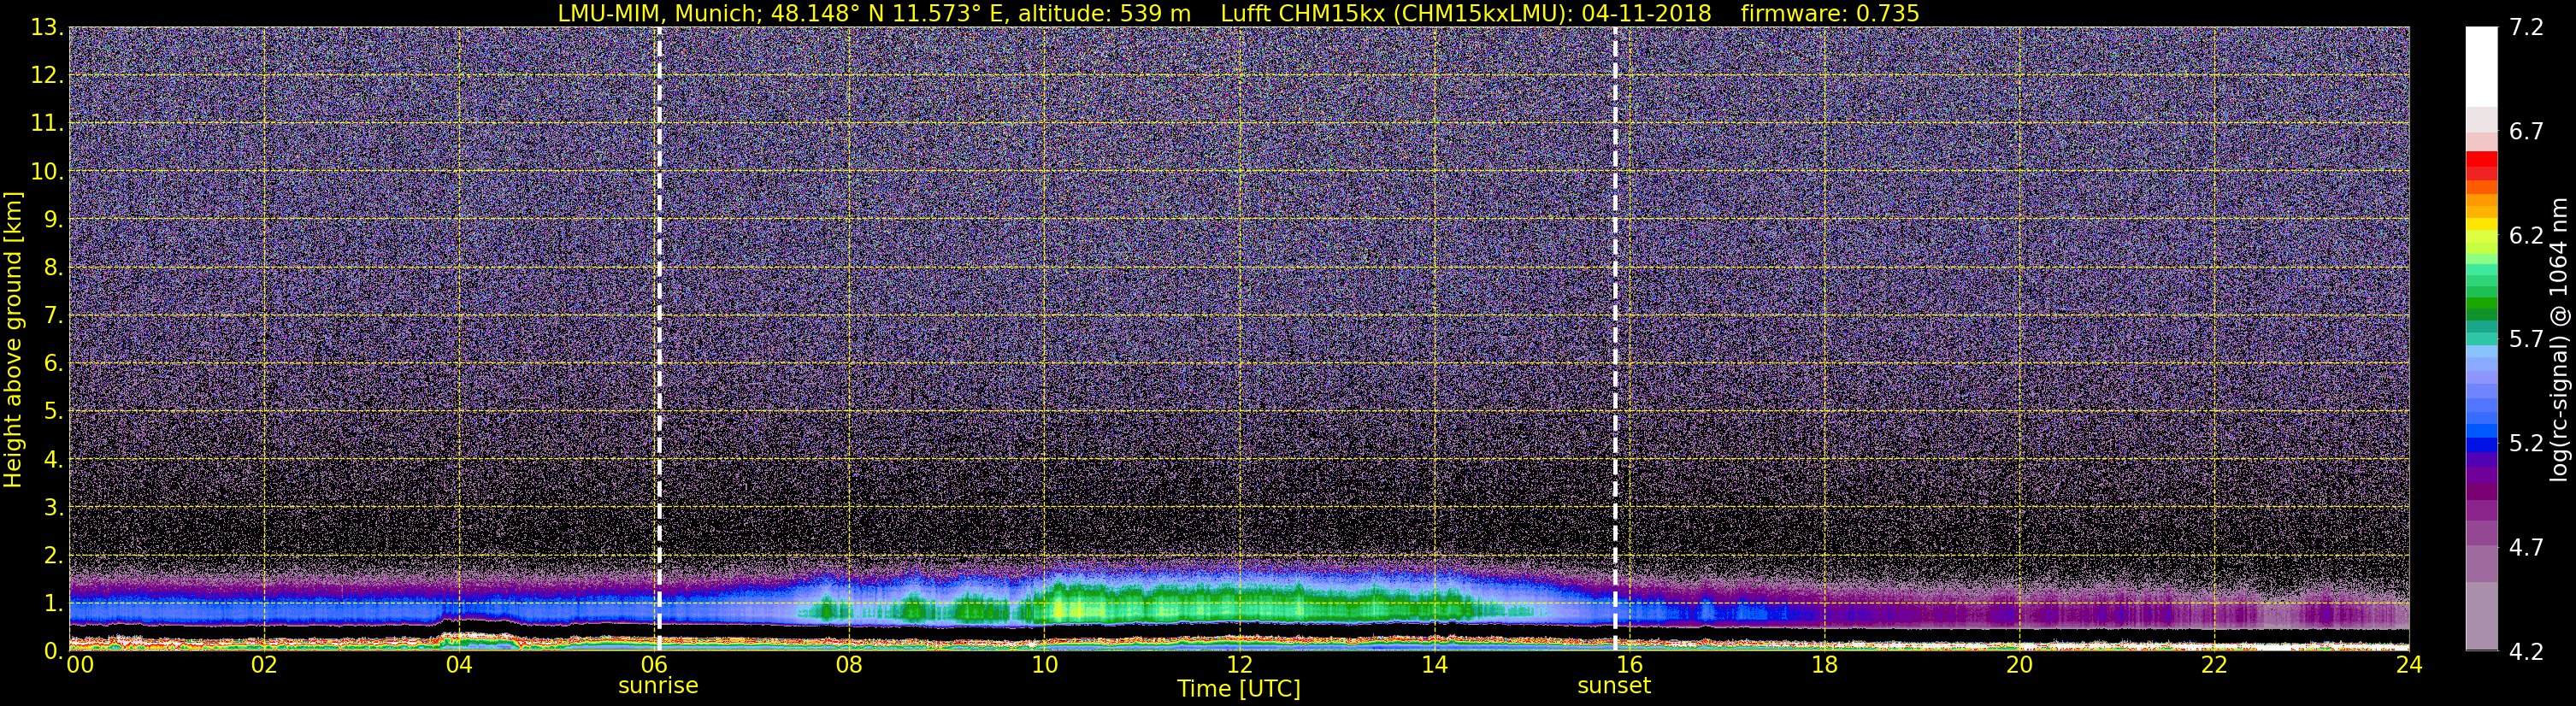Click time axis tick label '04'
This screenshot has height=706, width=2576.
[459, 665]
